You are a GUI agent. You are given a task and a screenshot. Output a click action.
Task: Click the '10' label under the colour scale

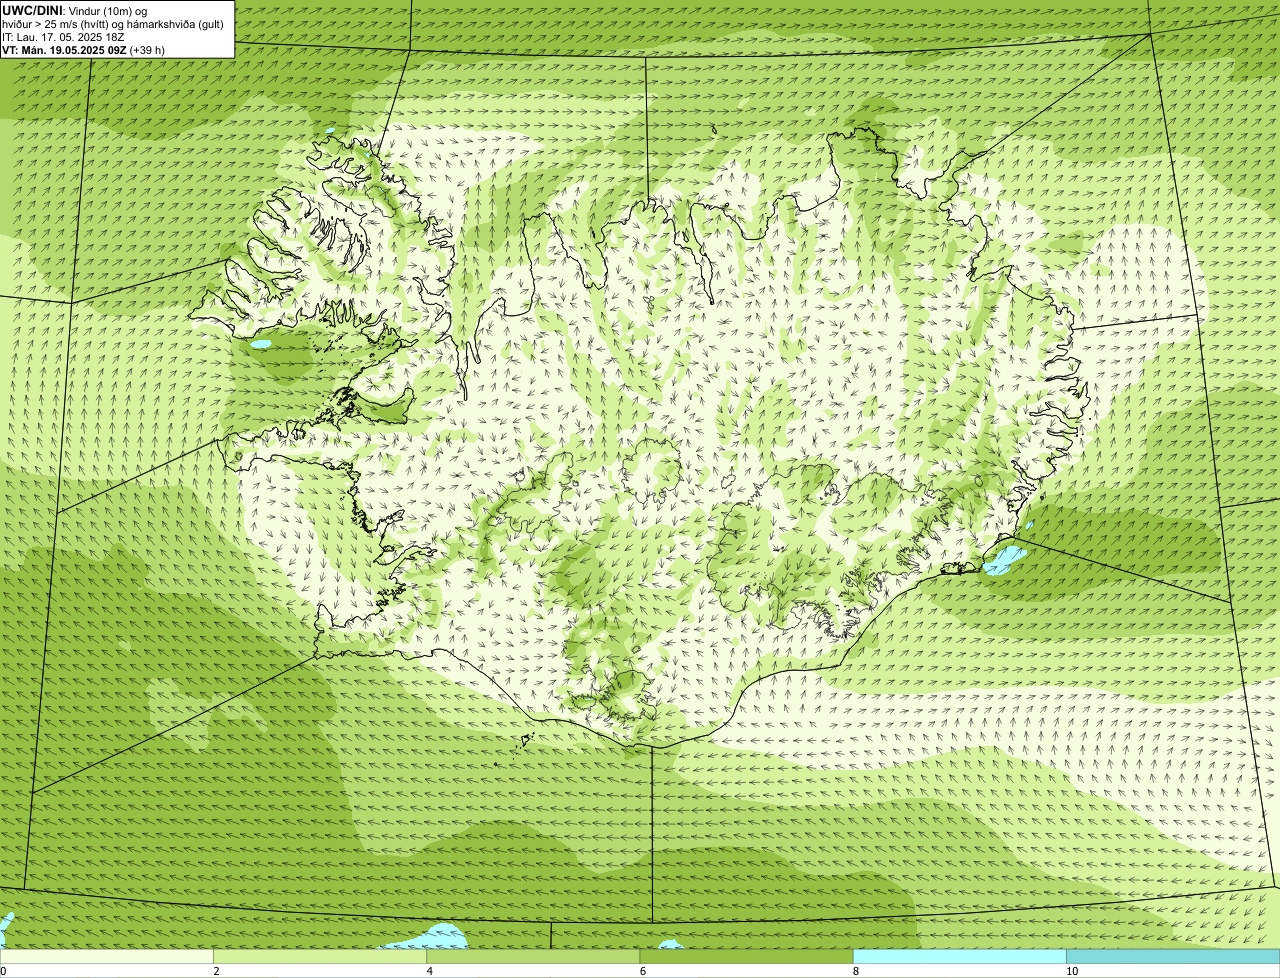coord(1071,971)
